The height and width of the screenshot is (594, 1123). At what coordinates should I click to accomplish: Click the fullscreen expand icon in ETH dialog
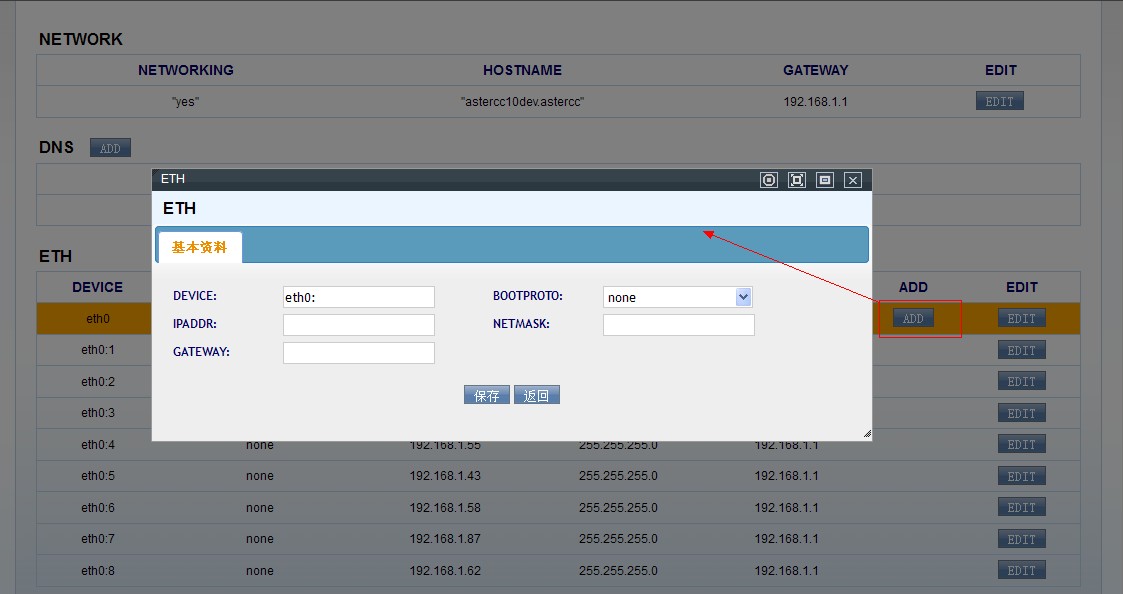point(797,180)
